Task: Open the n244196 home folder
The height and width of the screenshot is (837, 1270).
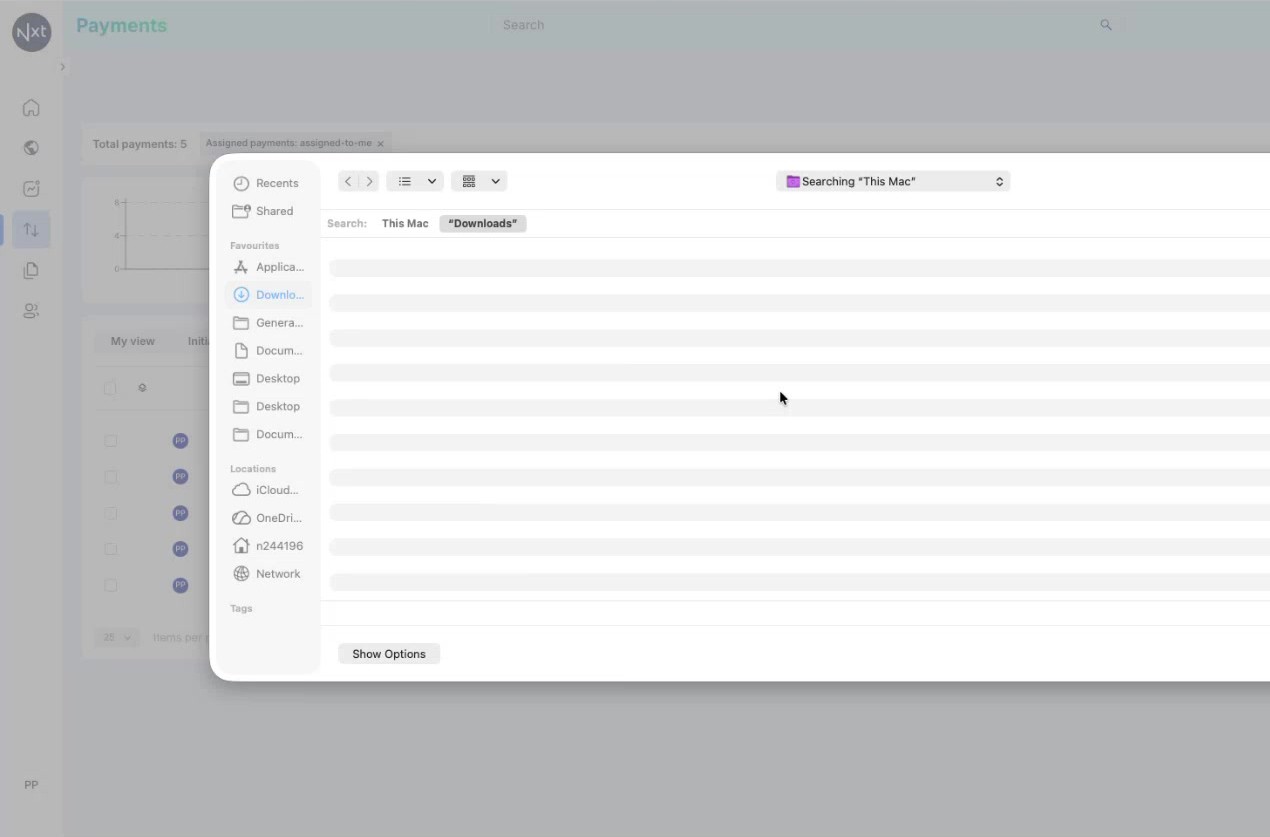Action: click(x=267, y=546)
